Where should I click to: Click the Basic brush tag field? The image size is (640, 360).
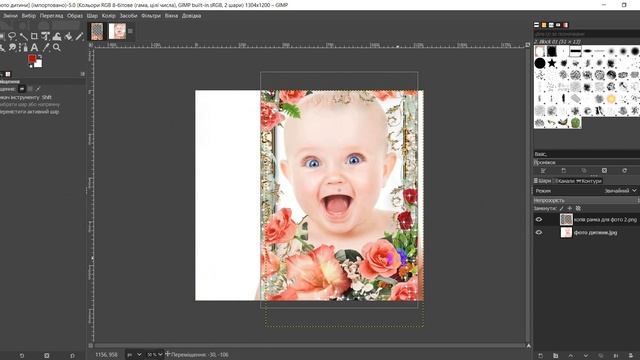tap(586, 154)
